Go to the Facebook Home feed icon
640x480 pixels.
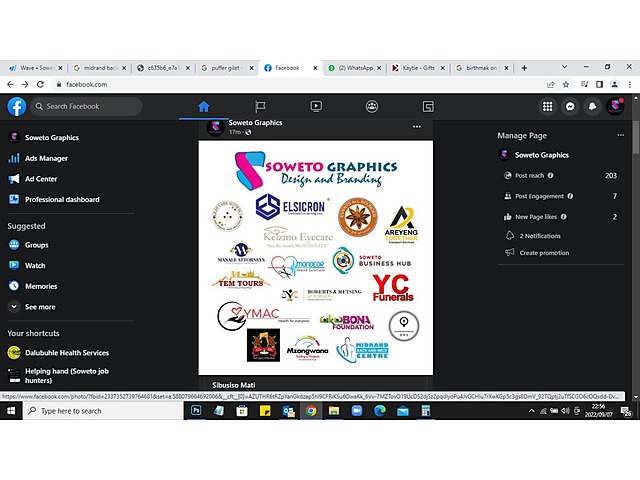click(x=204, y=106)
